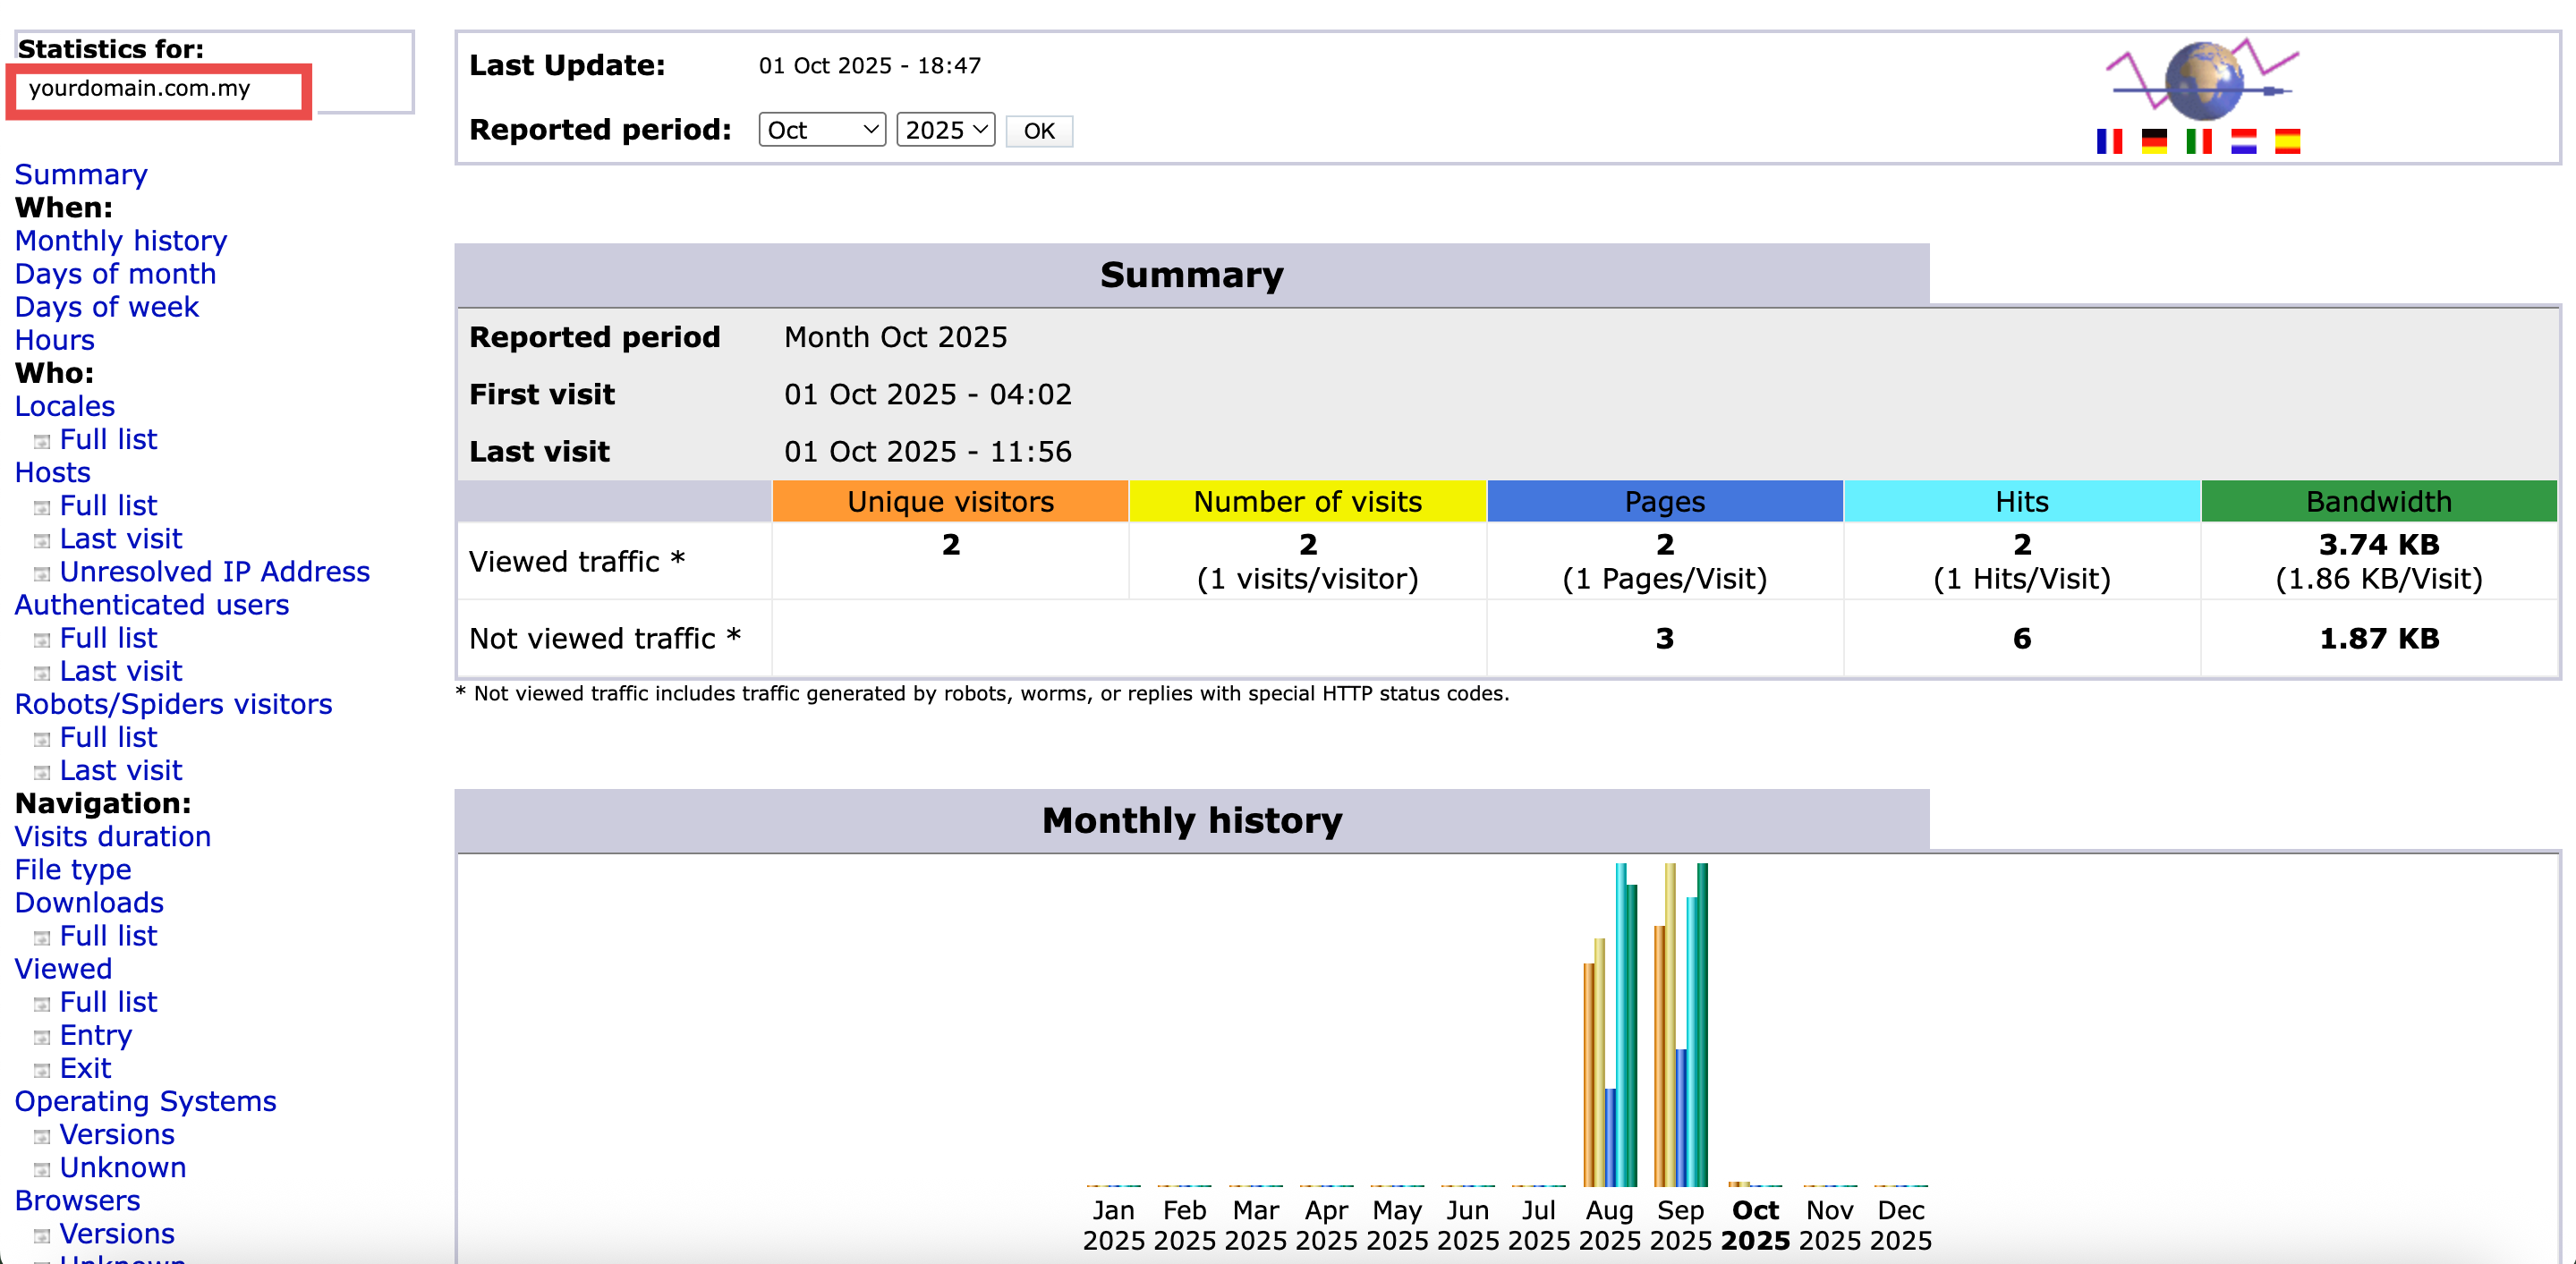The image size is (2576, 1264).
Task: Open Robots/Spiders visitors link
Action: tap(173, 704)
